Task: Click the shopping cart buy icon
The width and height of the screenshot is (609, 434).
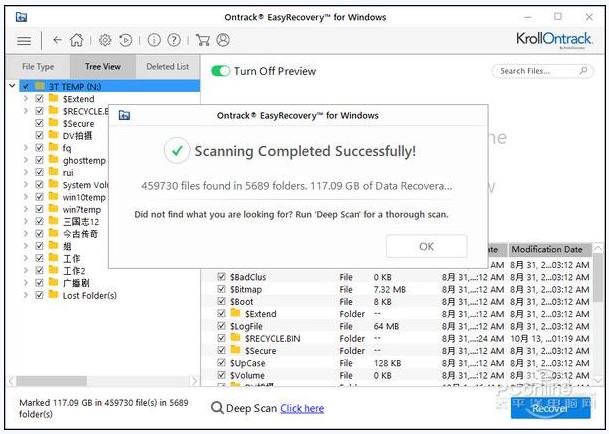Action: click(x=203, y=40)
